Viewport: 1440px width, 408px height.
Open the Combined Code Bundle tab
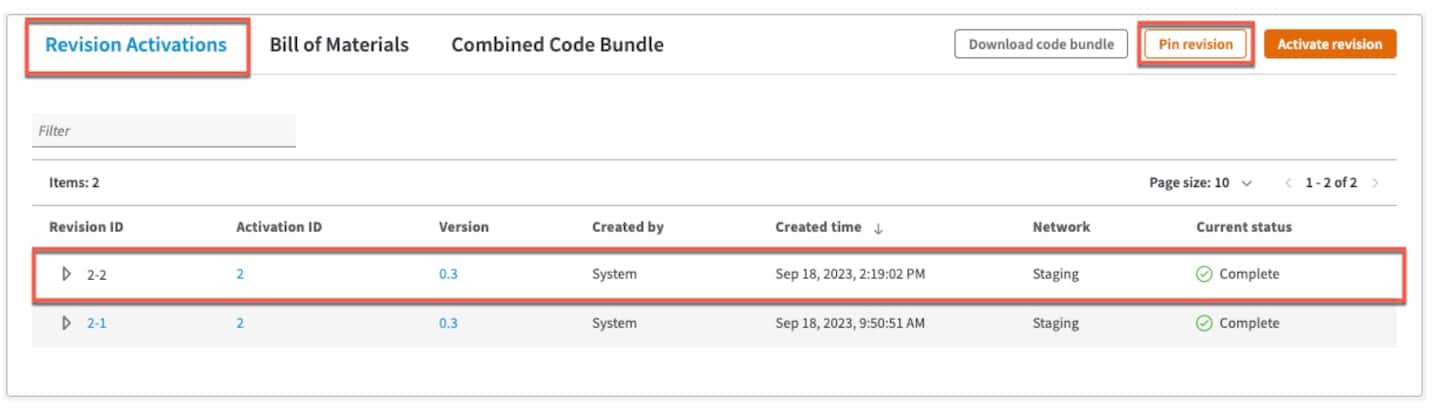pos(557,44)
